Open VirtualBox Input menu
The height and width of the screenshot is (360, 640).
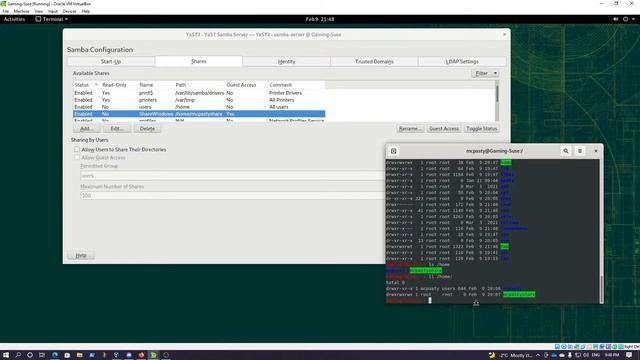coord(53,11)
